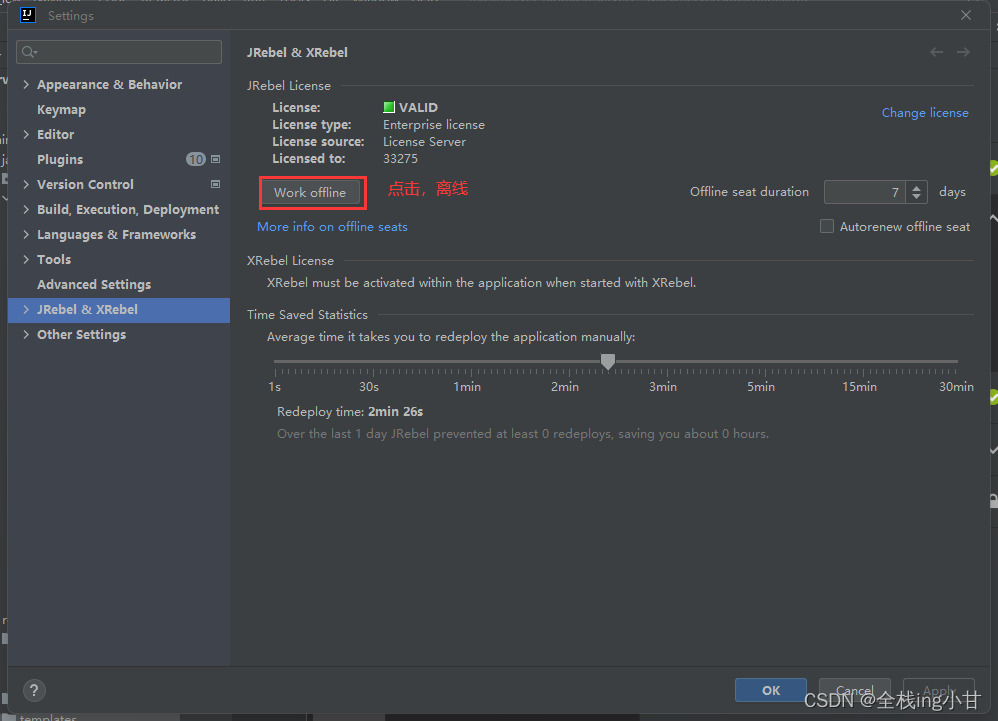Screen dimensions: 998x721
Task: Close the Settings dialog with the X
Action: [966, 15]
